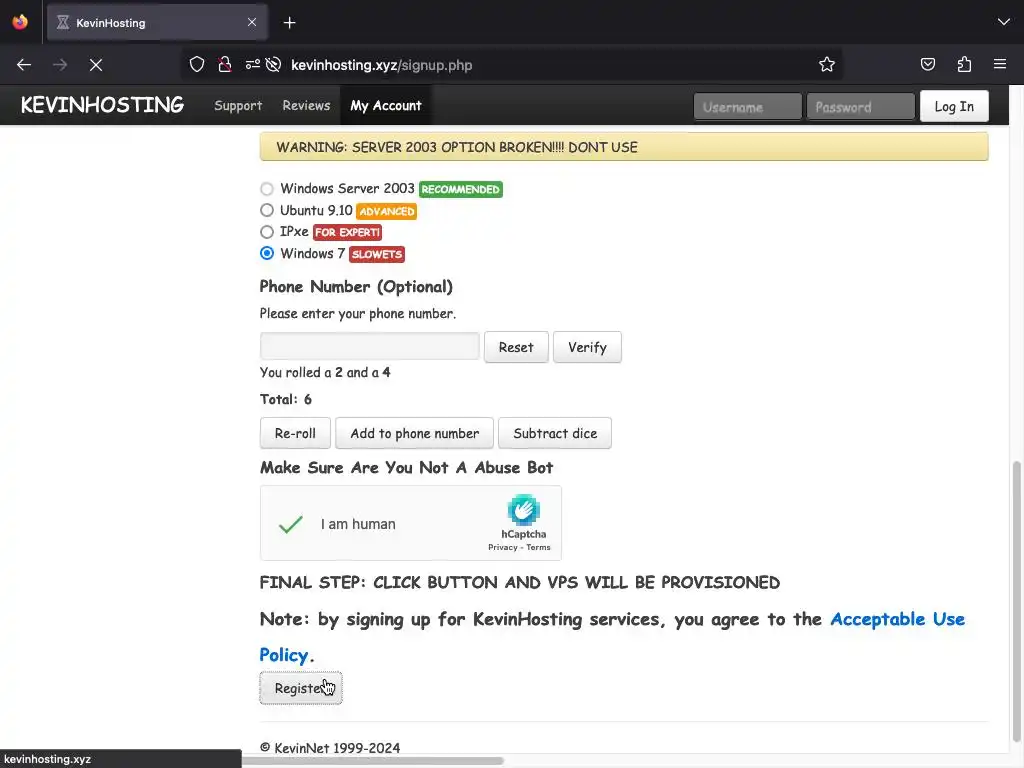The height and width of the screenshot is (768, 1024).
Task: Open a new tab with plus icon
Action: [289, 23]
